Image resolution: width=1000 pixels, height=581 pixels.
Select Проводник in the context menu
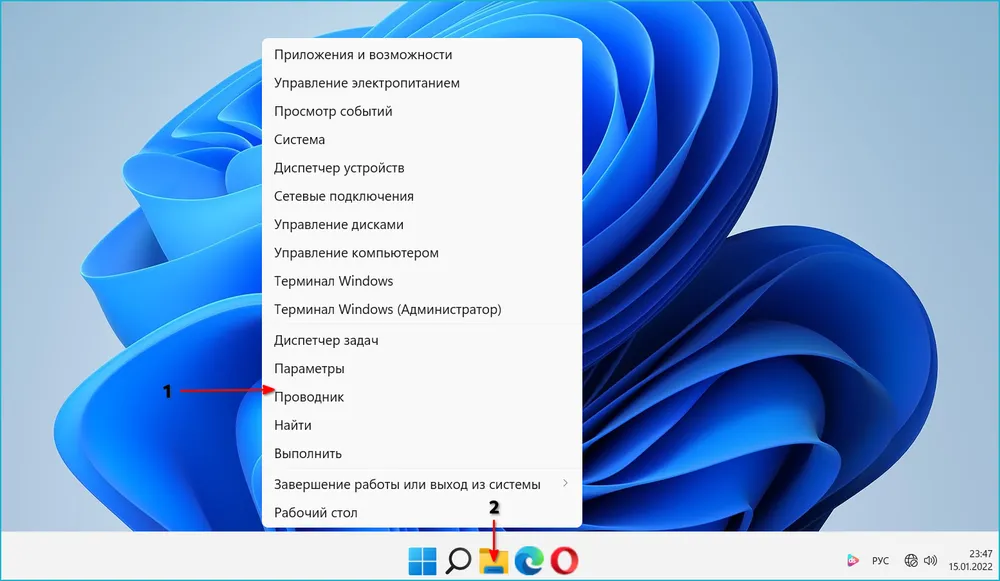click(x=309, y=397)
